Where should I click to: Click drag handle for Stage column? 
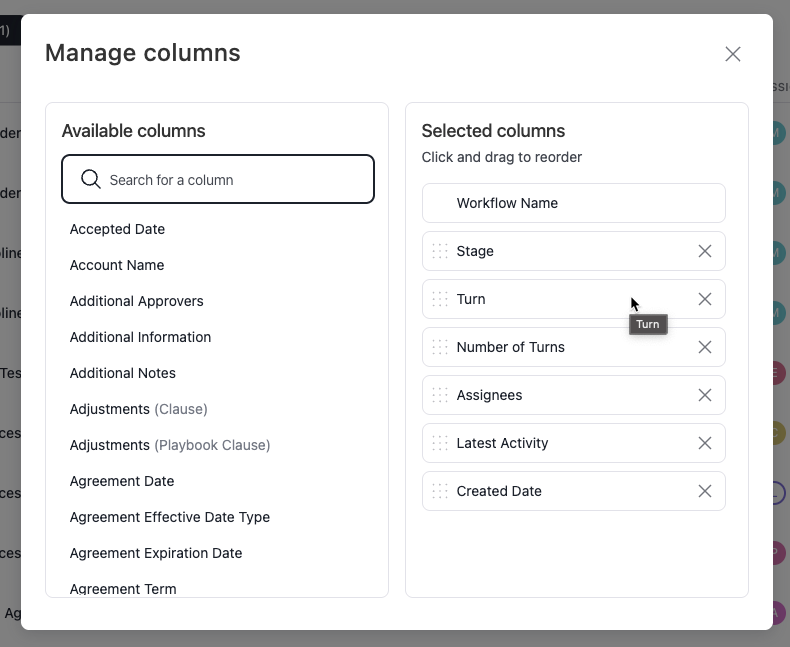[x=440, y=251]
